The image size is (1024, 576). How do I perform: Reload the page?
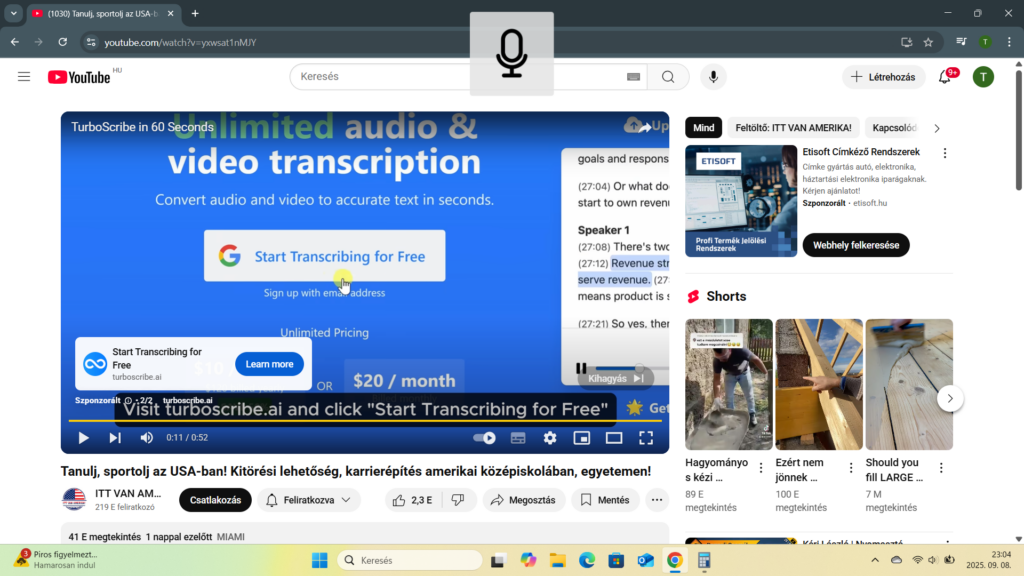click(63, 42)
